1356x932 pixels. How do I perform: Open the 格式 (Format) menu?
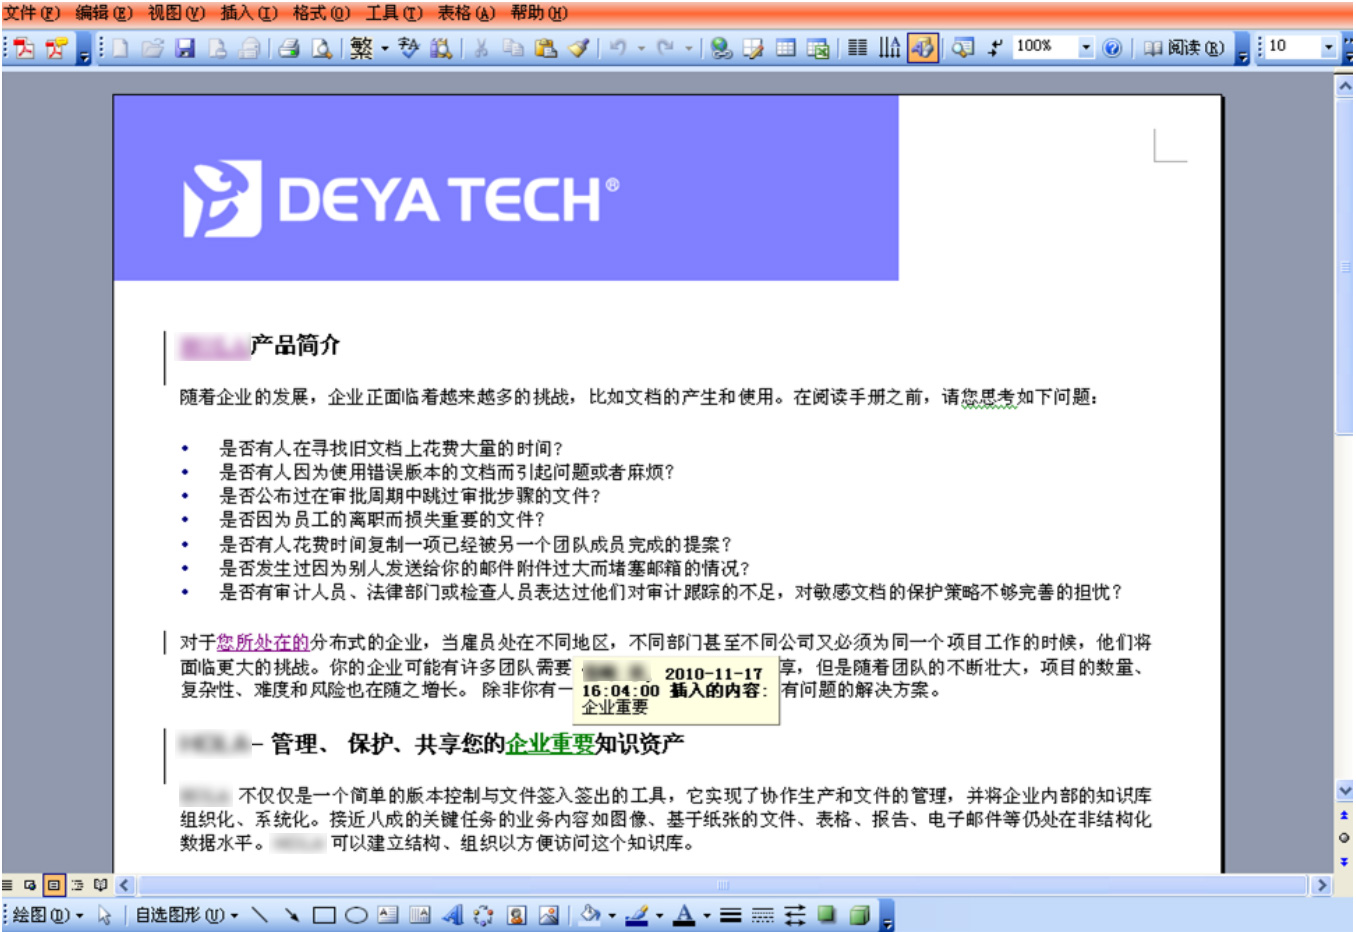(x=321, y=13)
